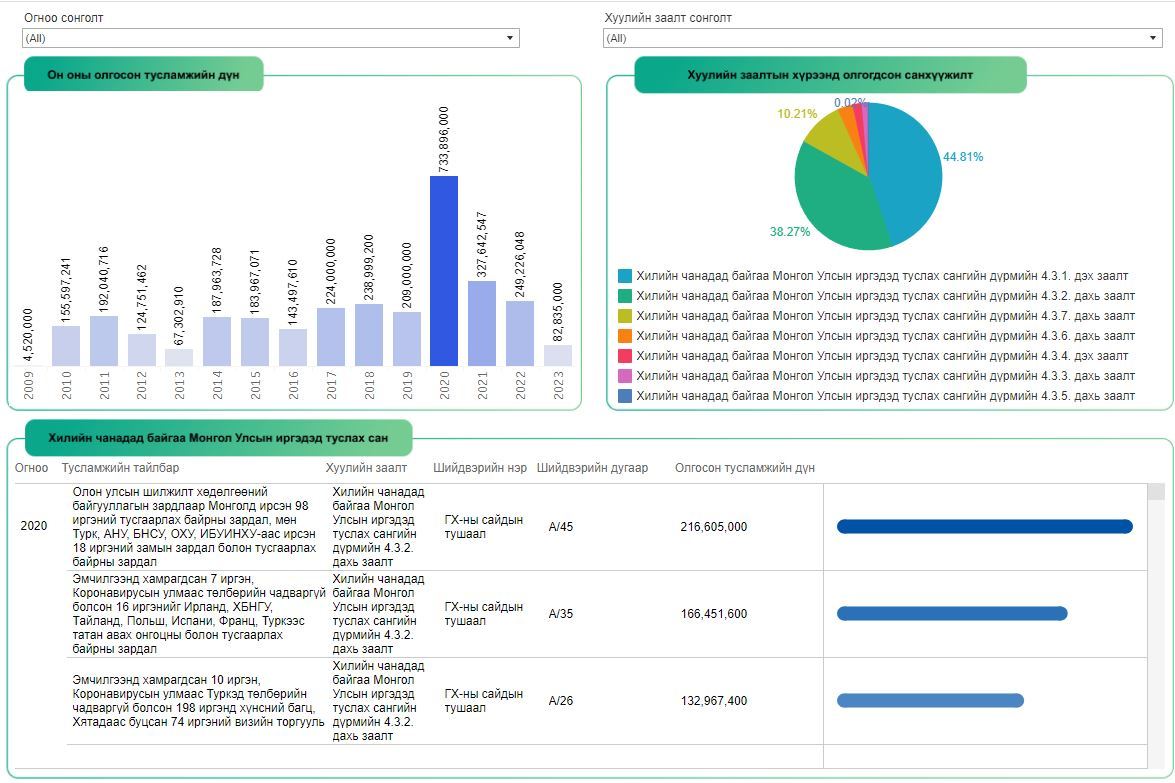The height and width of the screenshot is (783, 1175).
Task: Select the 2009 bar labeled 4,520,000
Action: (x=28, y=365)
